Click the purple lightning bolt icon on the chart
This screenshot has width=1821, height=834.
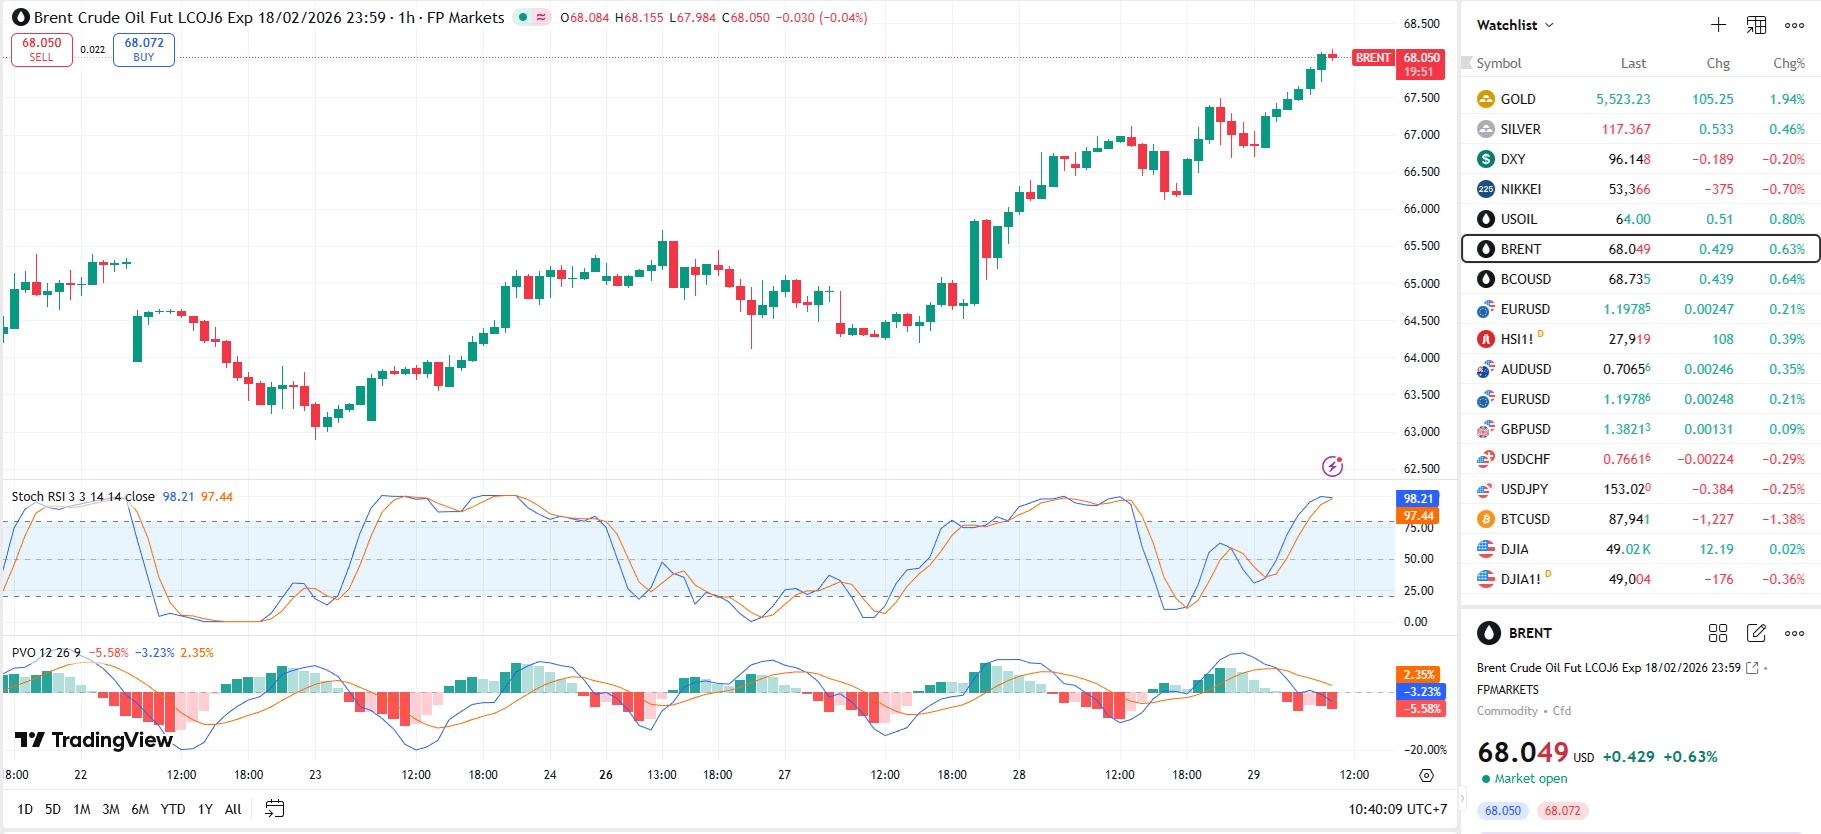[1332, 466]
